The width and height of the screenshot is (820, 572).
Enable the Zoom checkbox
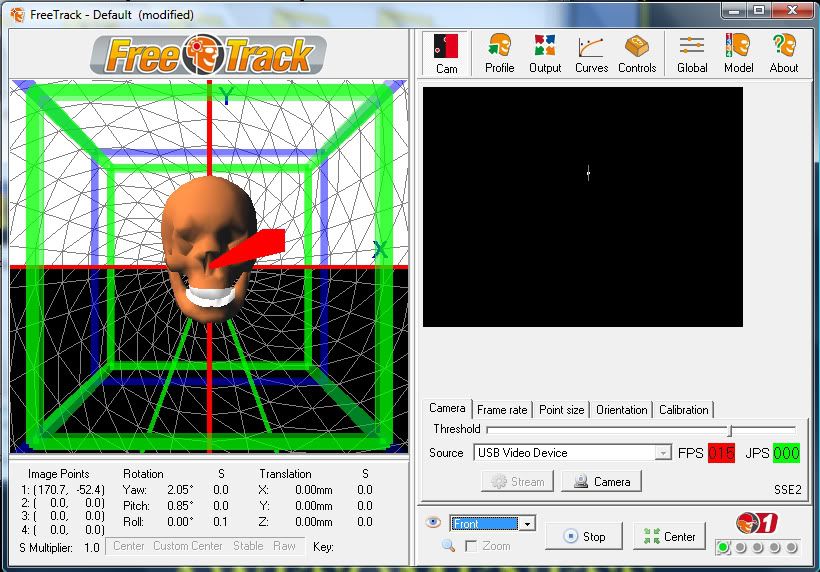tap(471, 546)
